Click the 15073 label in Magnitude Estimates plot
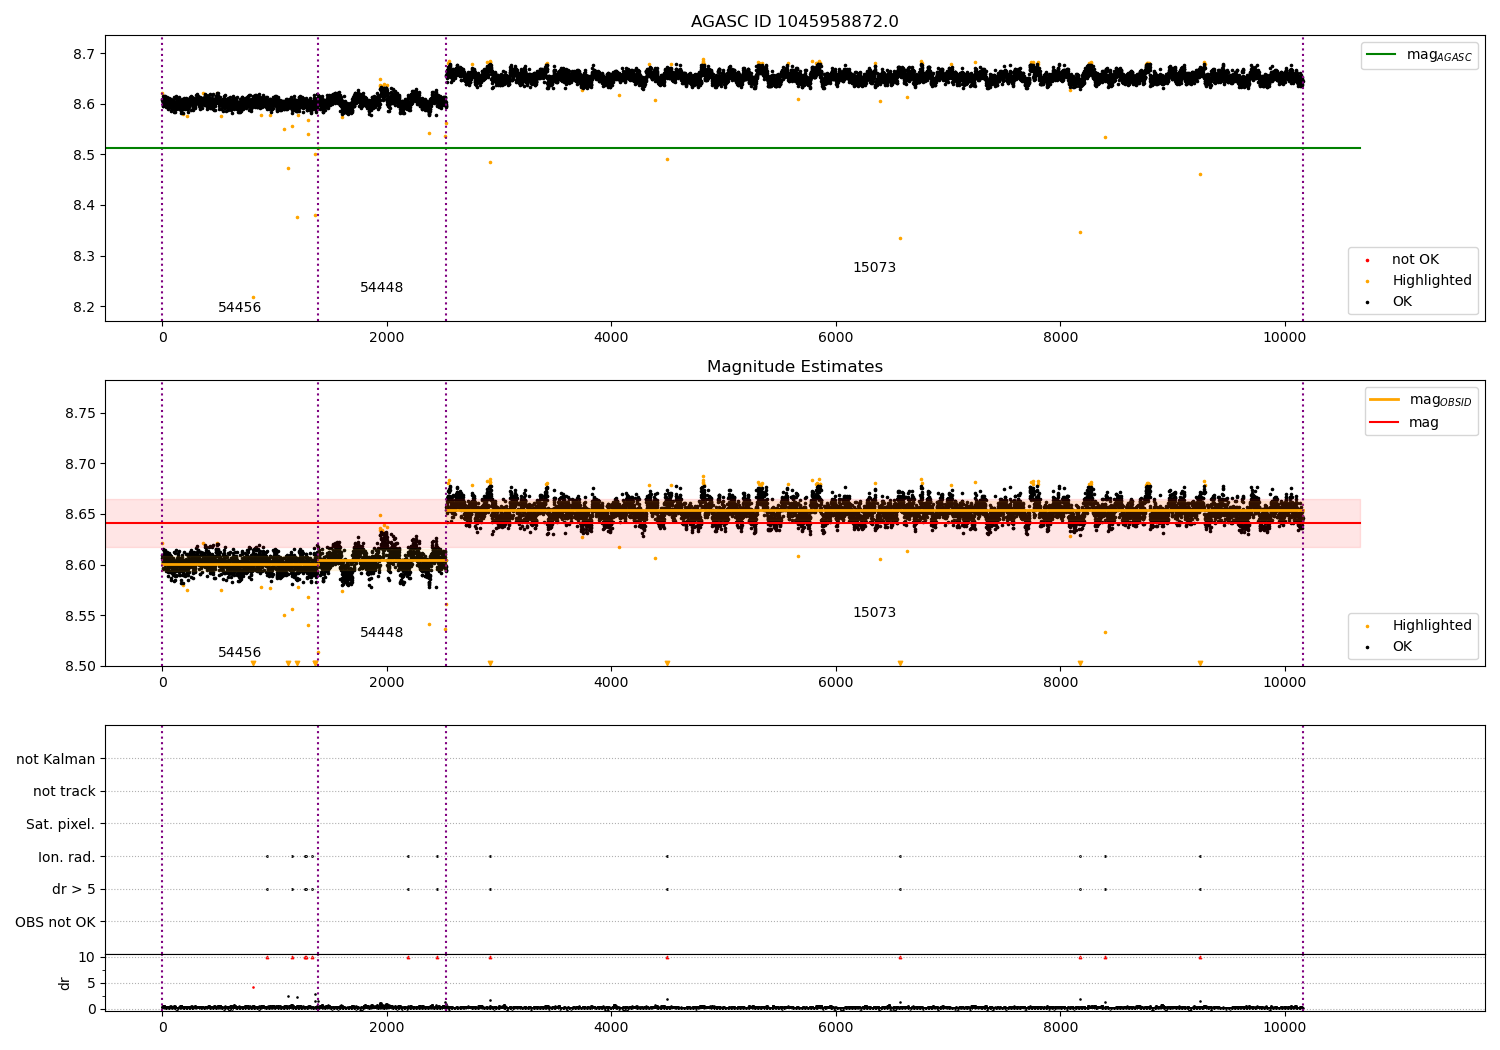 click(874, 613)
